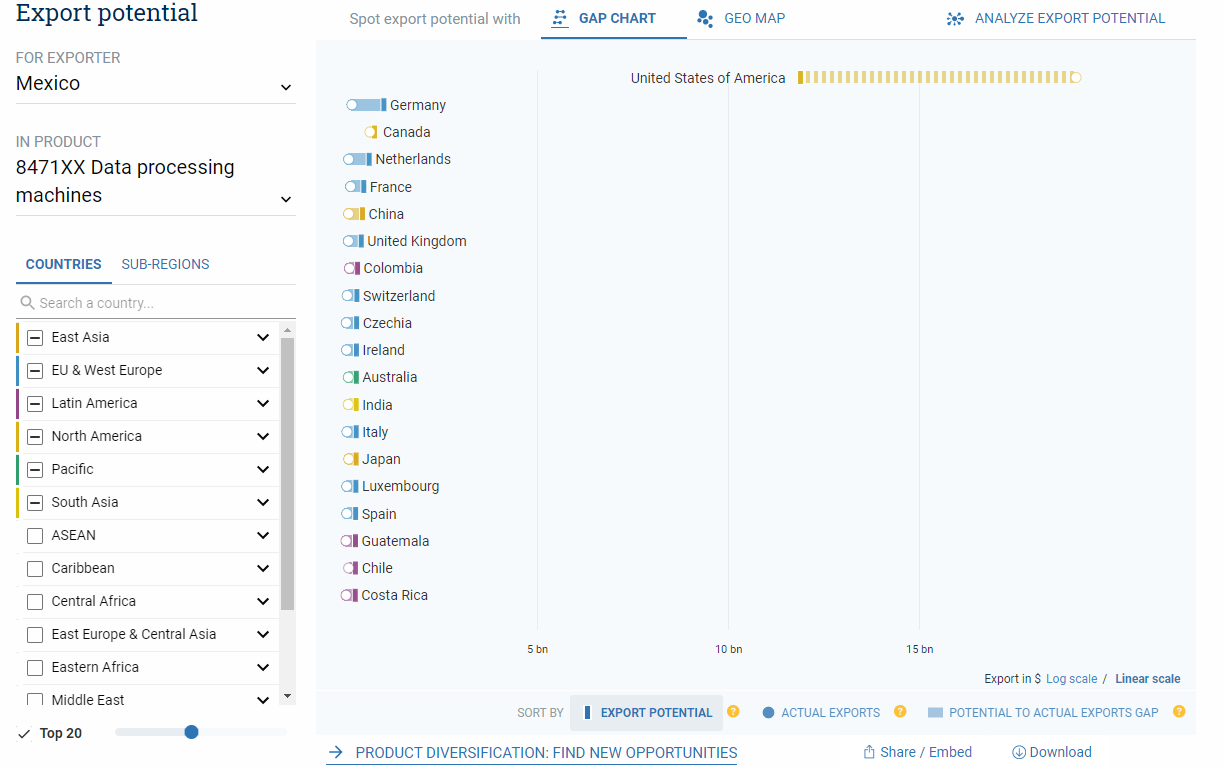Screen dimensions: 1223x767
Task: Click help icon beside Potential to Actual Exports Gap
Action: click(x=1179, y=712)
